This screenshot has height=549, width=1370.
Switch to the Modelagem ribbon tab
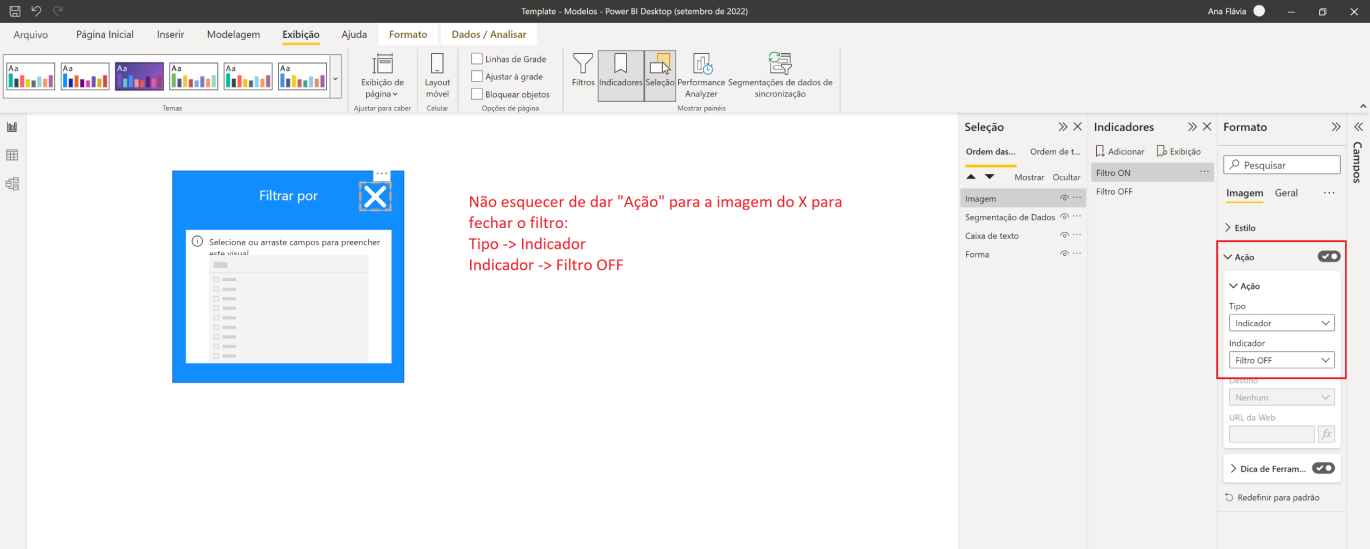pyautogui.click(x=233, y=34)
